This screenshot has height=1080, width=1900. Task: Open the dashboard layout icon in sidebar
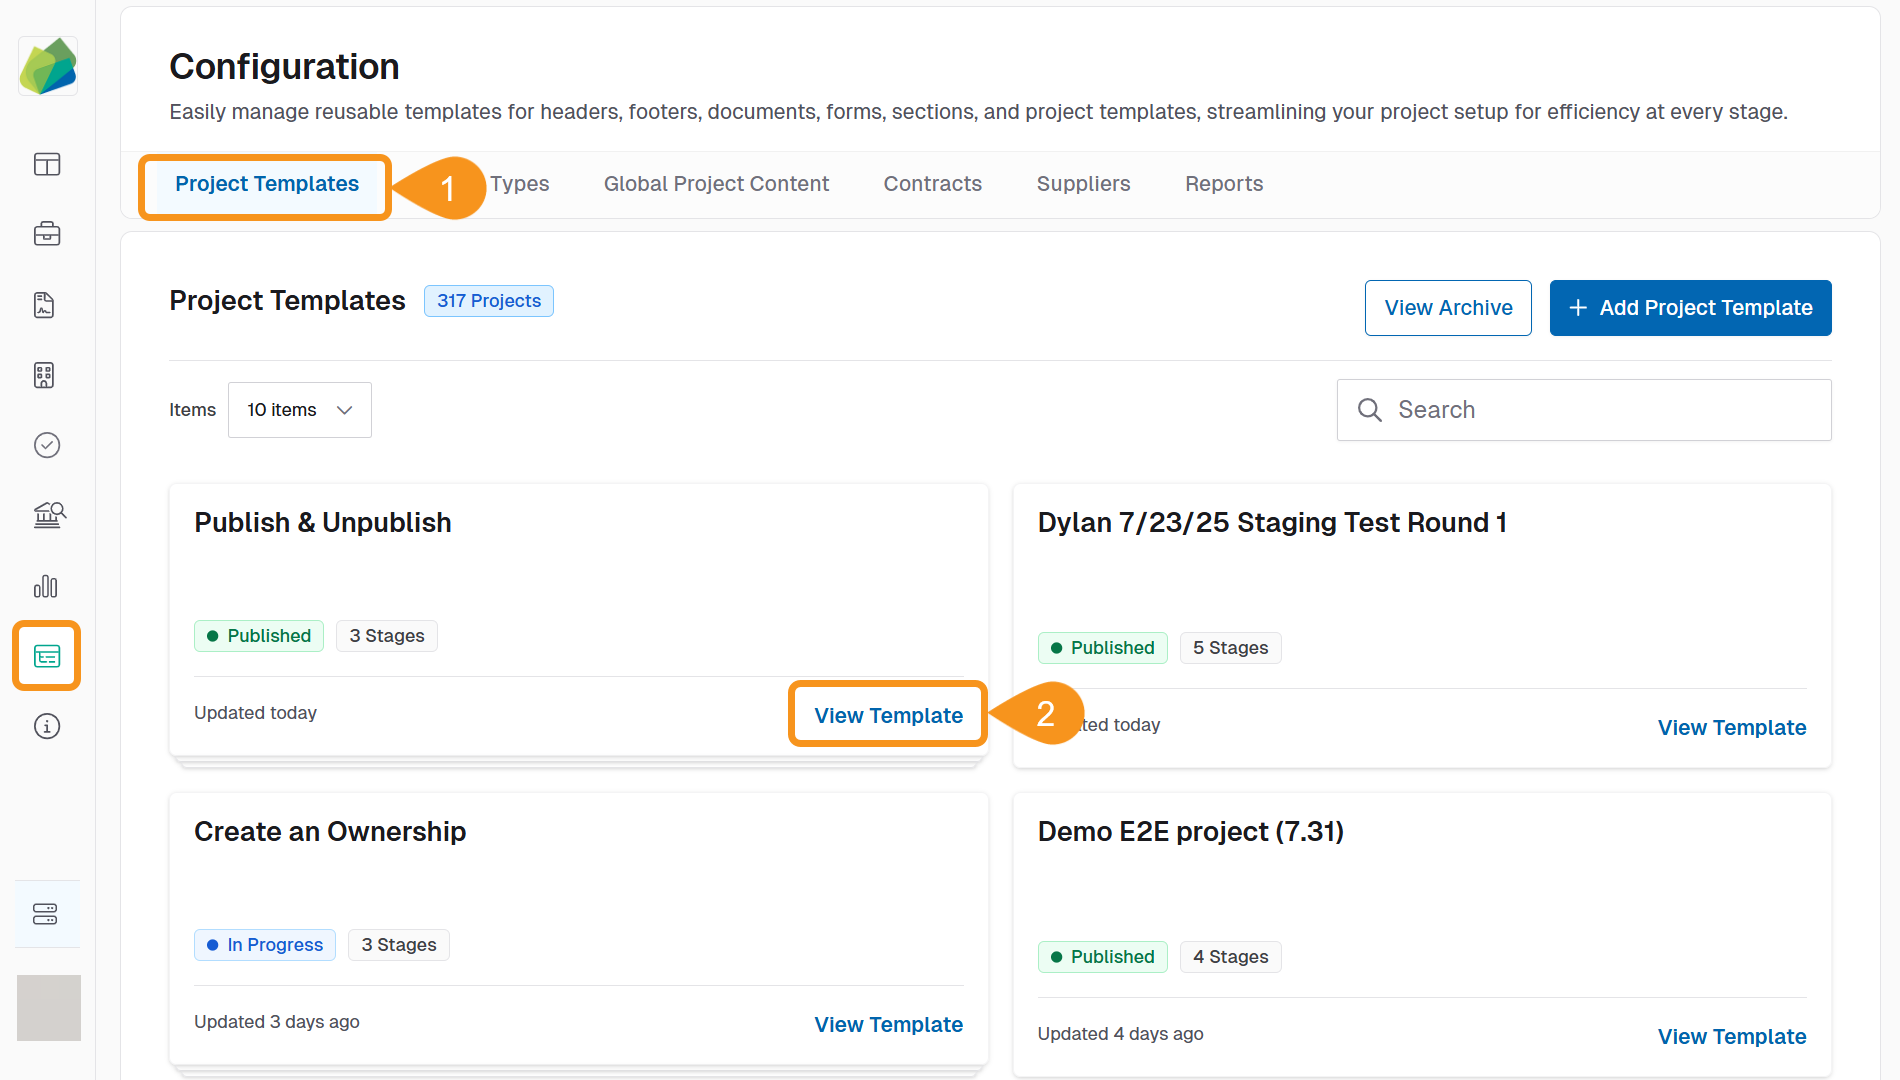coord(47,164)
